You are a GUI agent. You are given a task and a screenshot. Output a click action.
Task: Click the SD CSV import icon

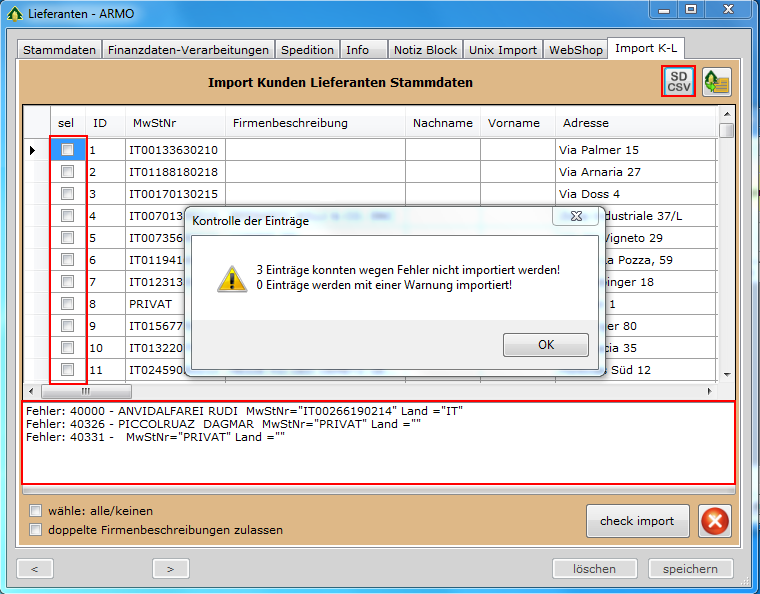click(679, 81)
